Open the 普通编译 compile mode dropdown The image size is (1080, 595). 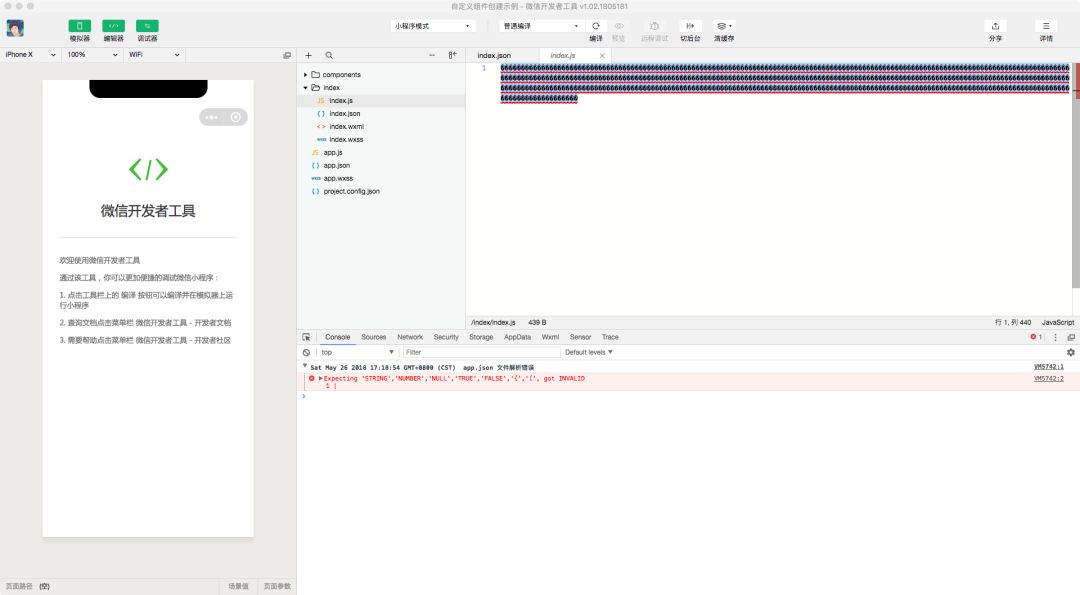(x=541, y=26)
